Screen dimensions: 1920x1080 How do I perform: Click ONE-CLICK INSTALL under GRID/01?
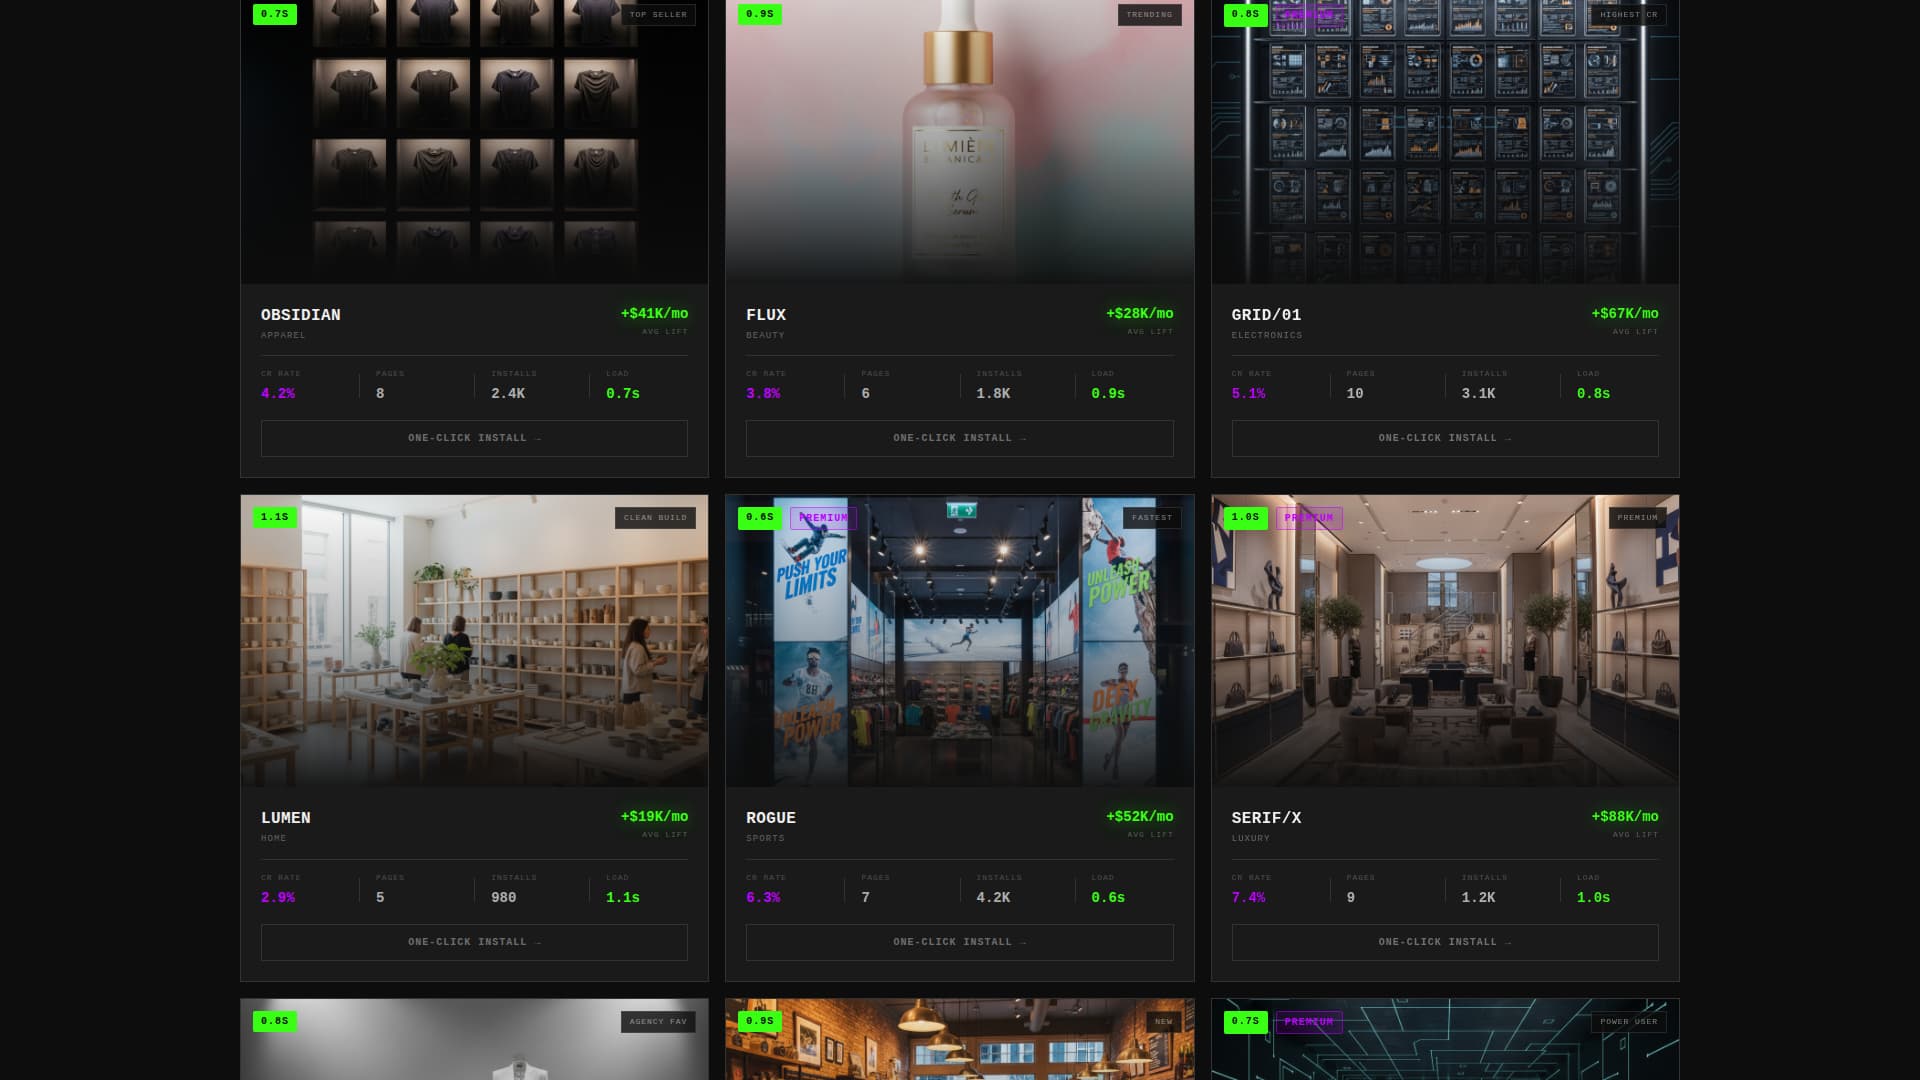pyautogui.click(x=1444, y=438)
